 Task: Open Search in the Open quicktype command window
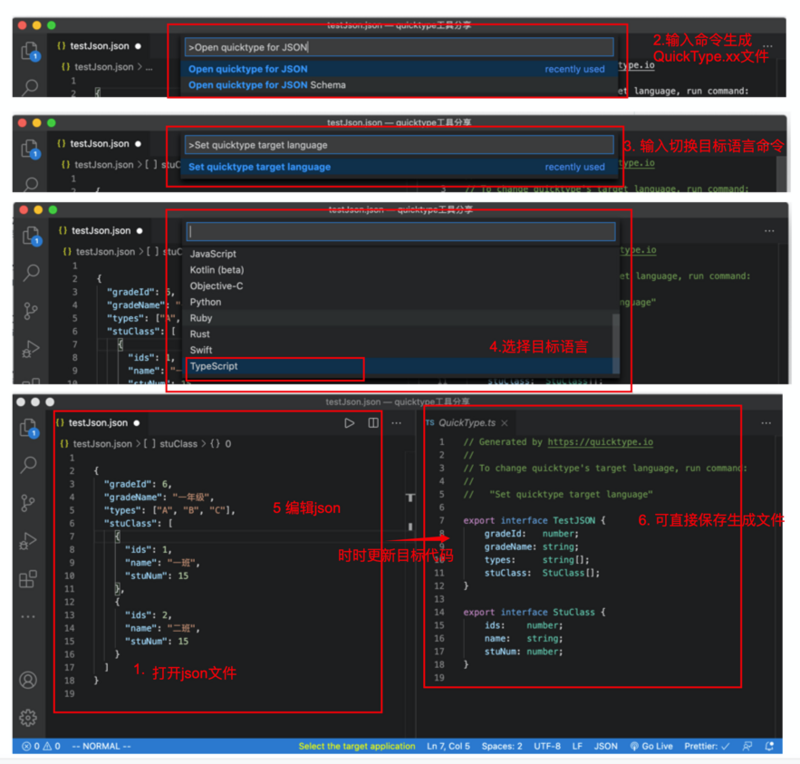(30, 87)
